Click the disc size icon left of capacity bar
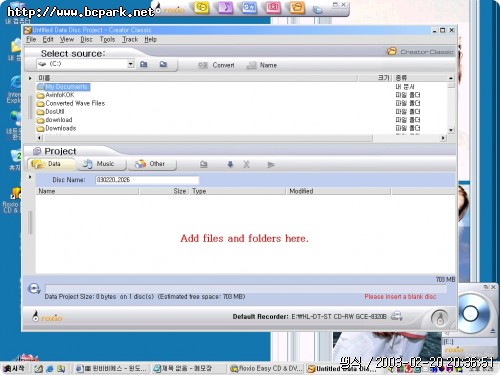 [34, 289]
